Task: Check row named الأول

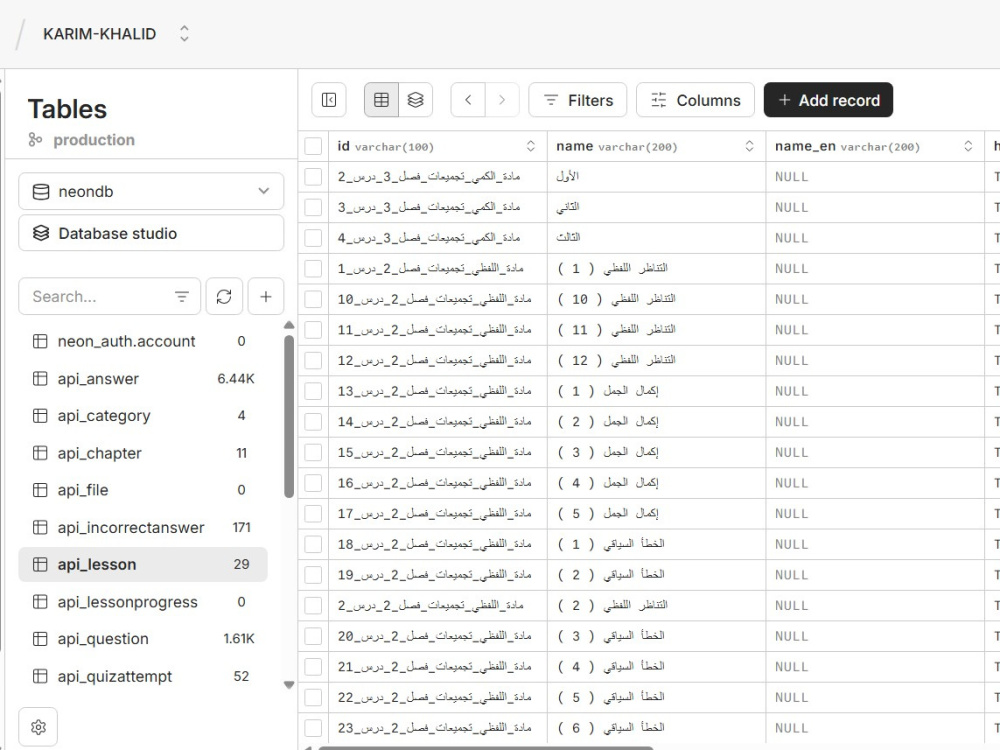Action: (313, 177)
